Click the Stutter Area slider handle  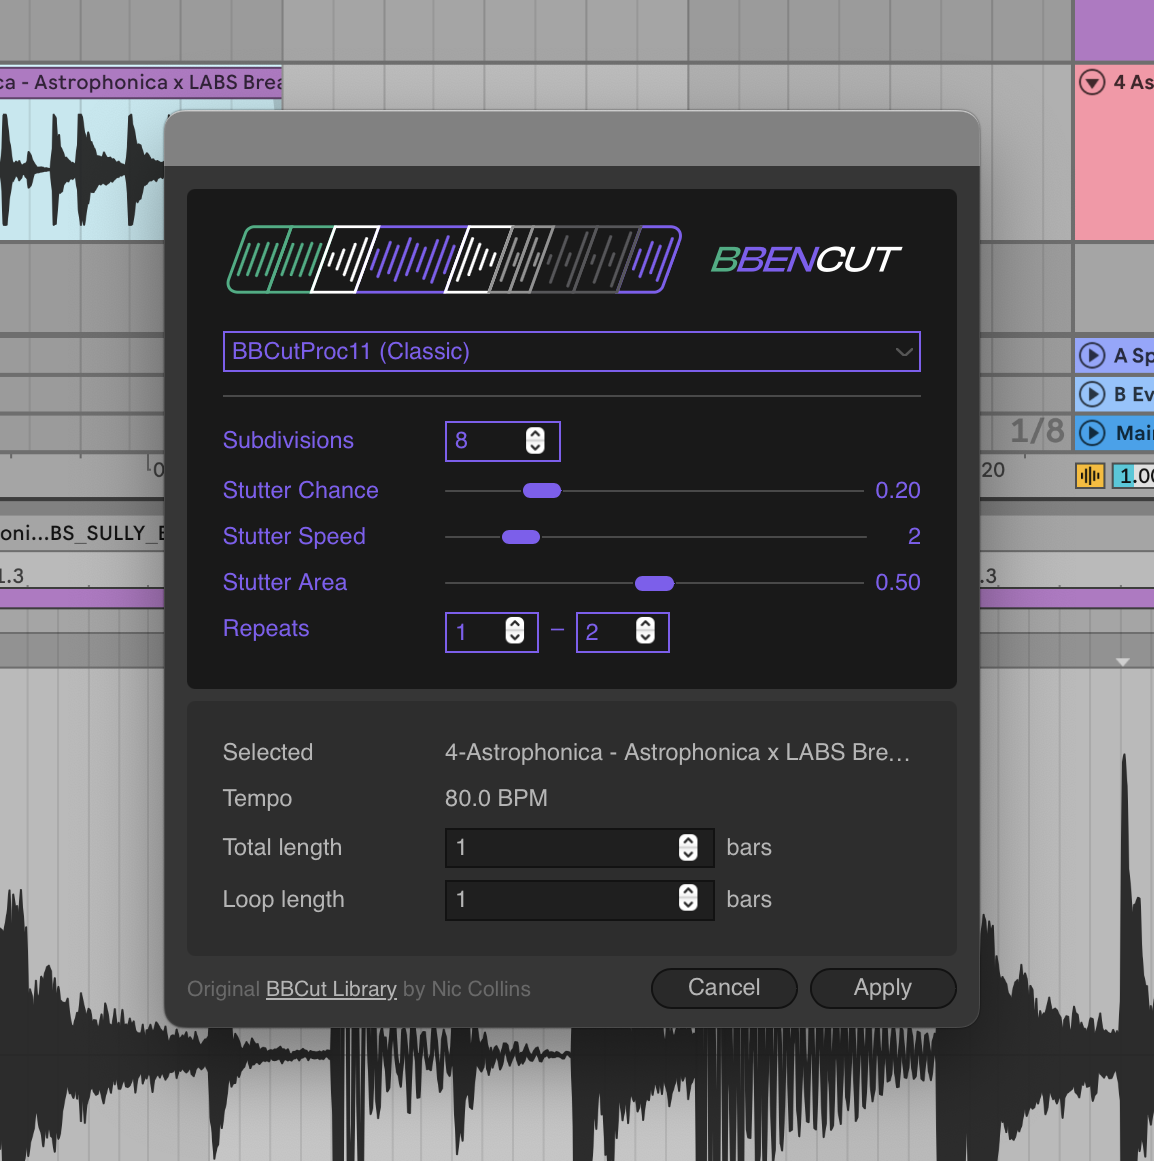click(654, 583)
